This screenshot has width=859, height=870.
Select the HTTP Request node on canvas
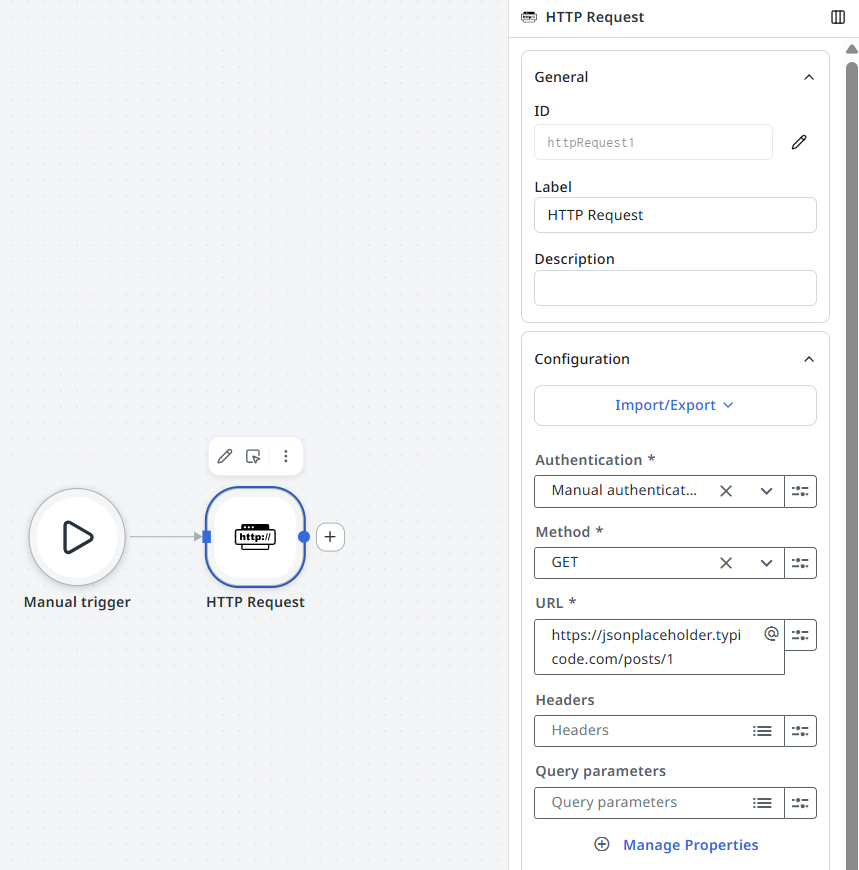coord(255,537)
